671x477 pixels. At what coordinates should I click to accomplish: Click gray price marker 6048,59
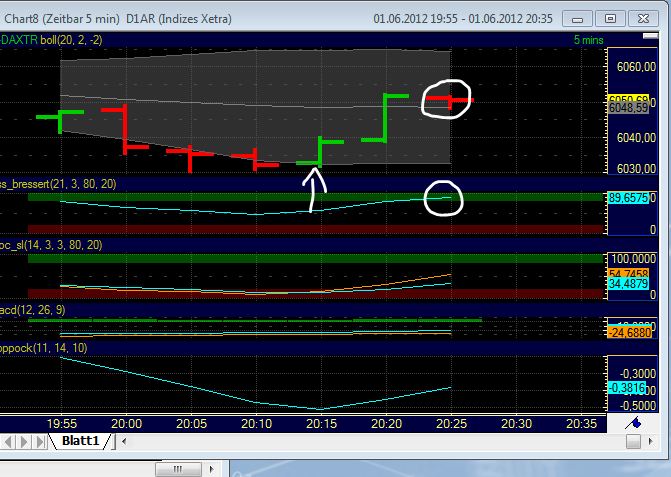click(629, 108)
